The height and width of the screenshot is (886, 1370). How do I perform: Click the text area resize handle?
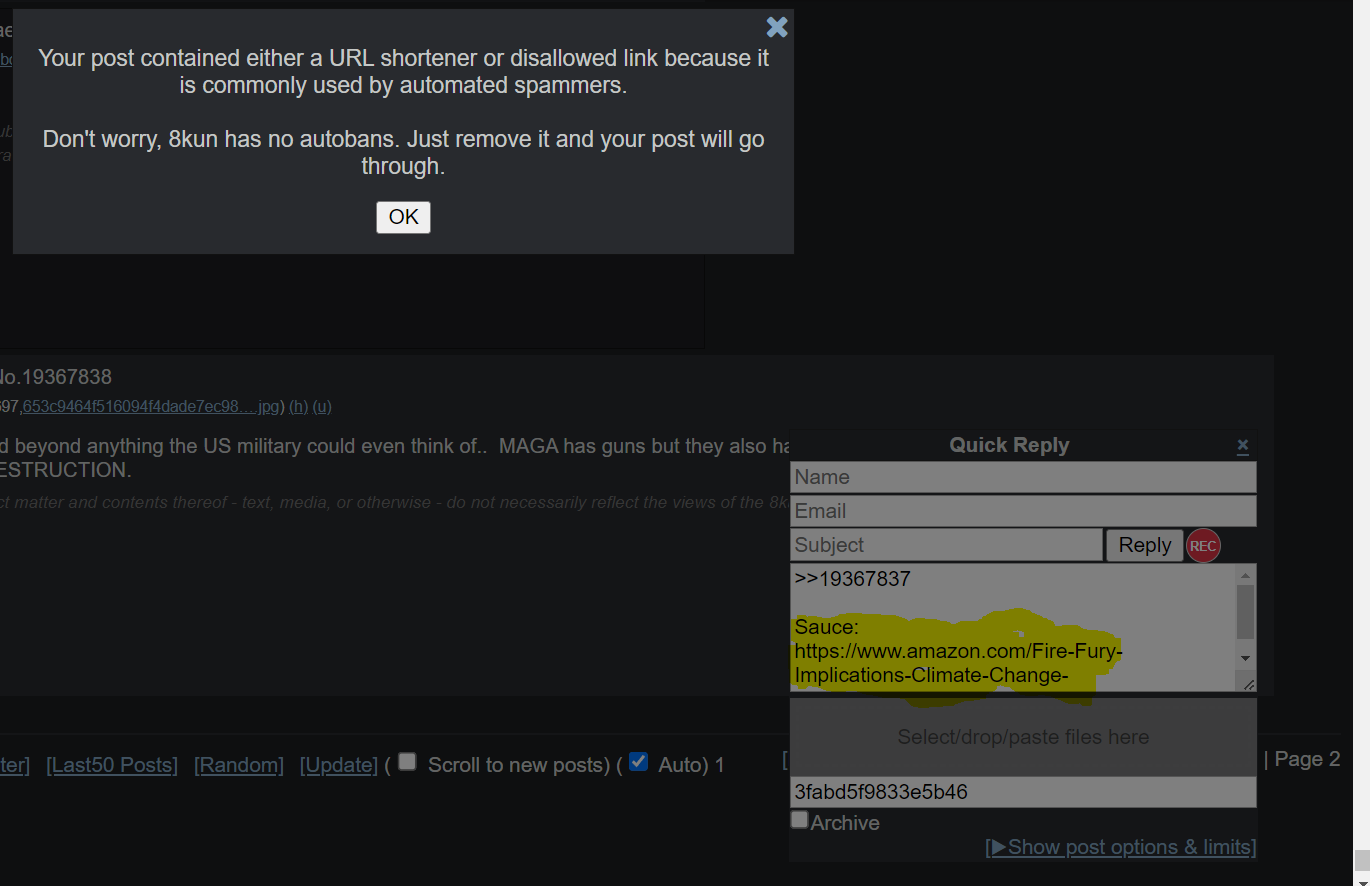(1248, 683)
